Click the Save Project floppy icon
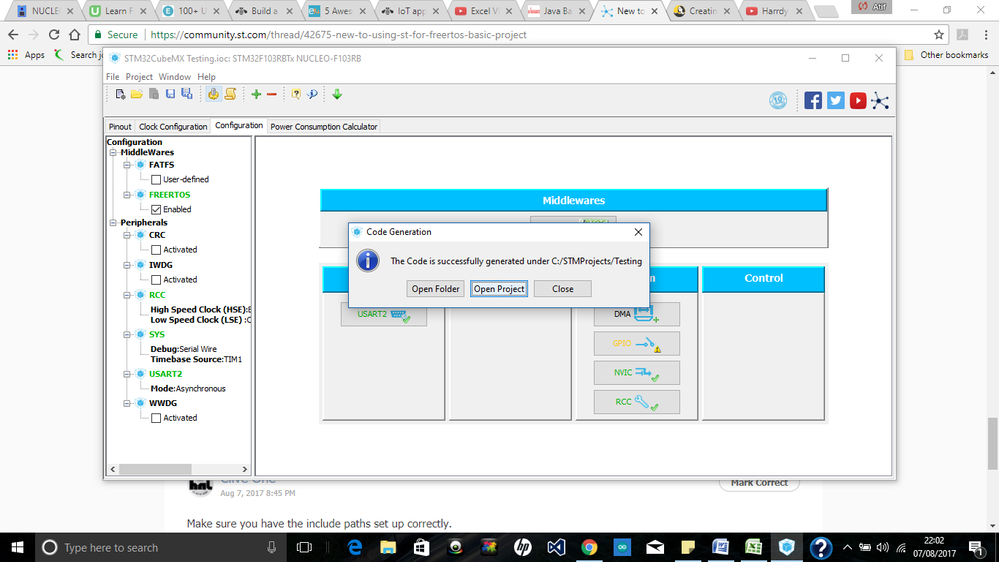The width and height of the screenshot is (999, 562). coord(170,94)
